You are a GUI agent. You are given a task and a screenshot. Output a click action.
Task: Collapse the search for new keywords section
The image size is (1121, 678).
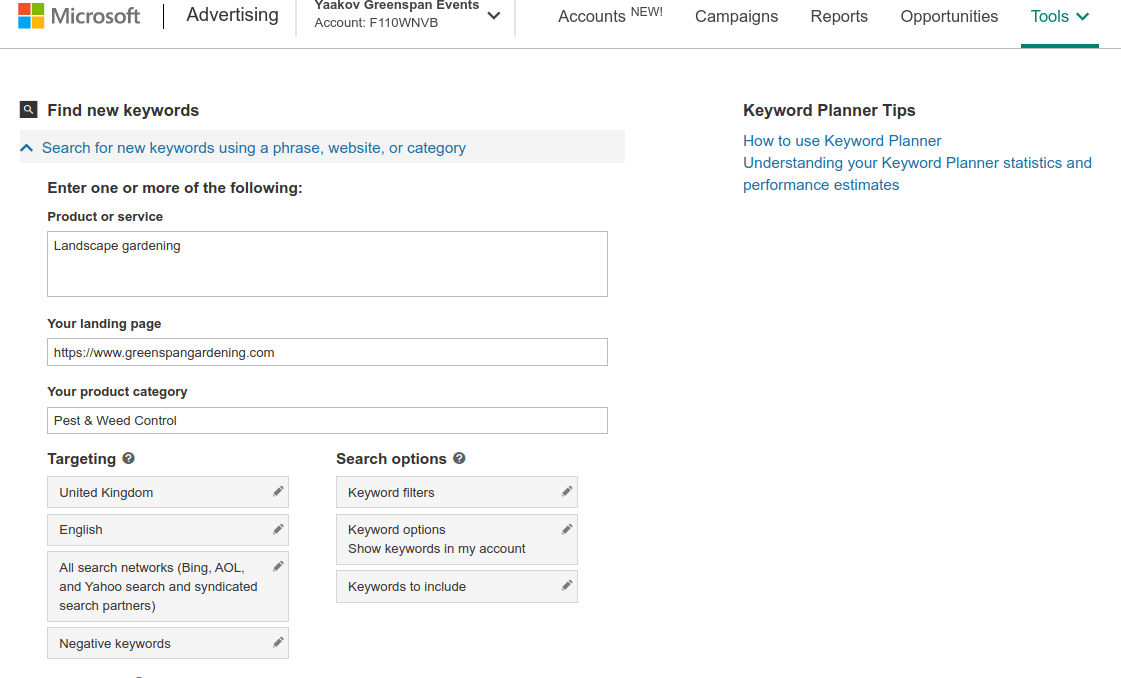click(x=27, y=148)
